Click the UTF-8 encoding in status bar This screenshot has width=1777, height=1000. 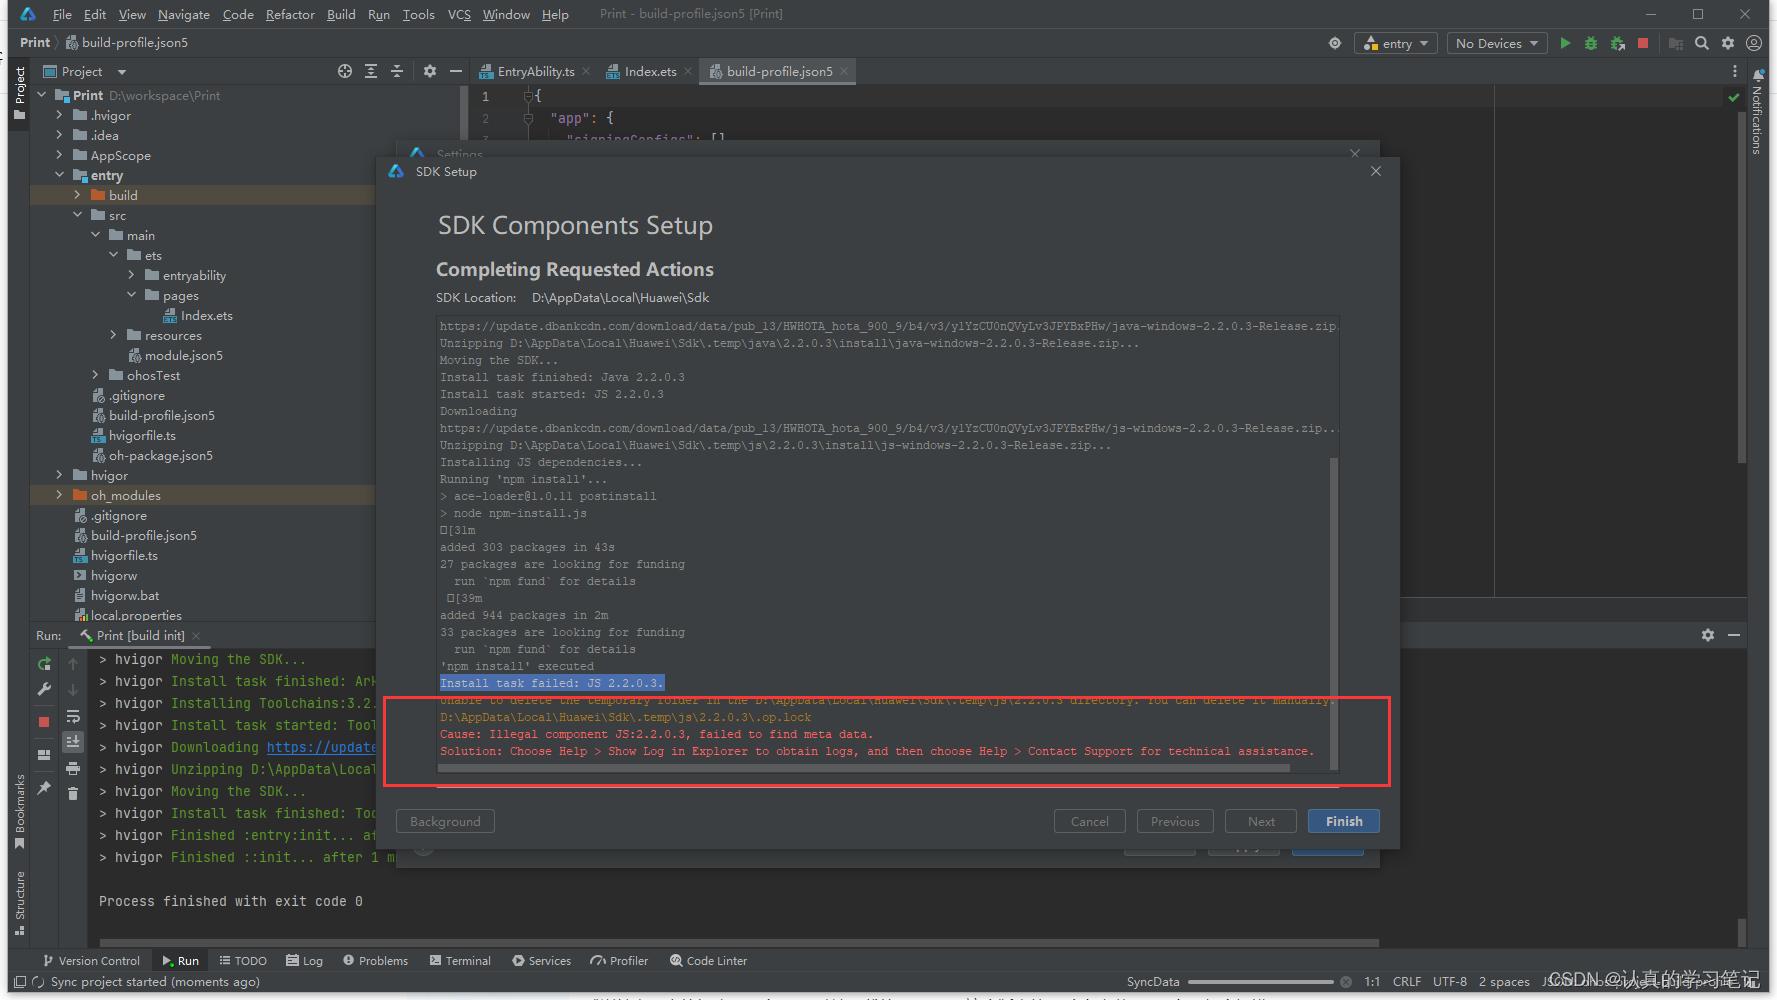pos(1449,981)
